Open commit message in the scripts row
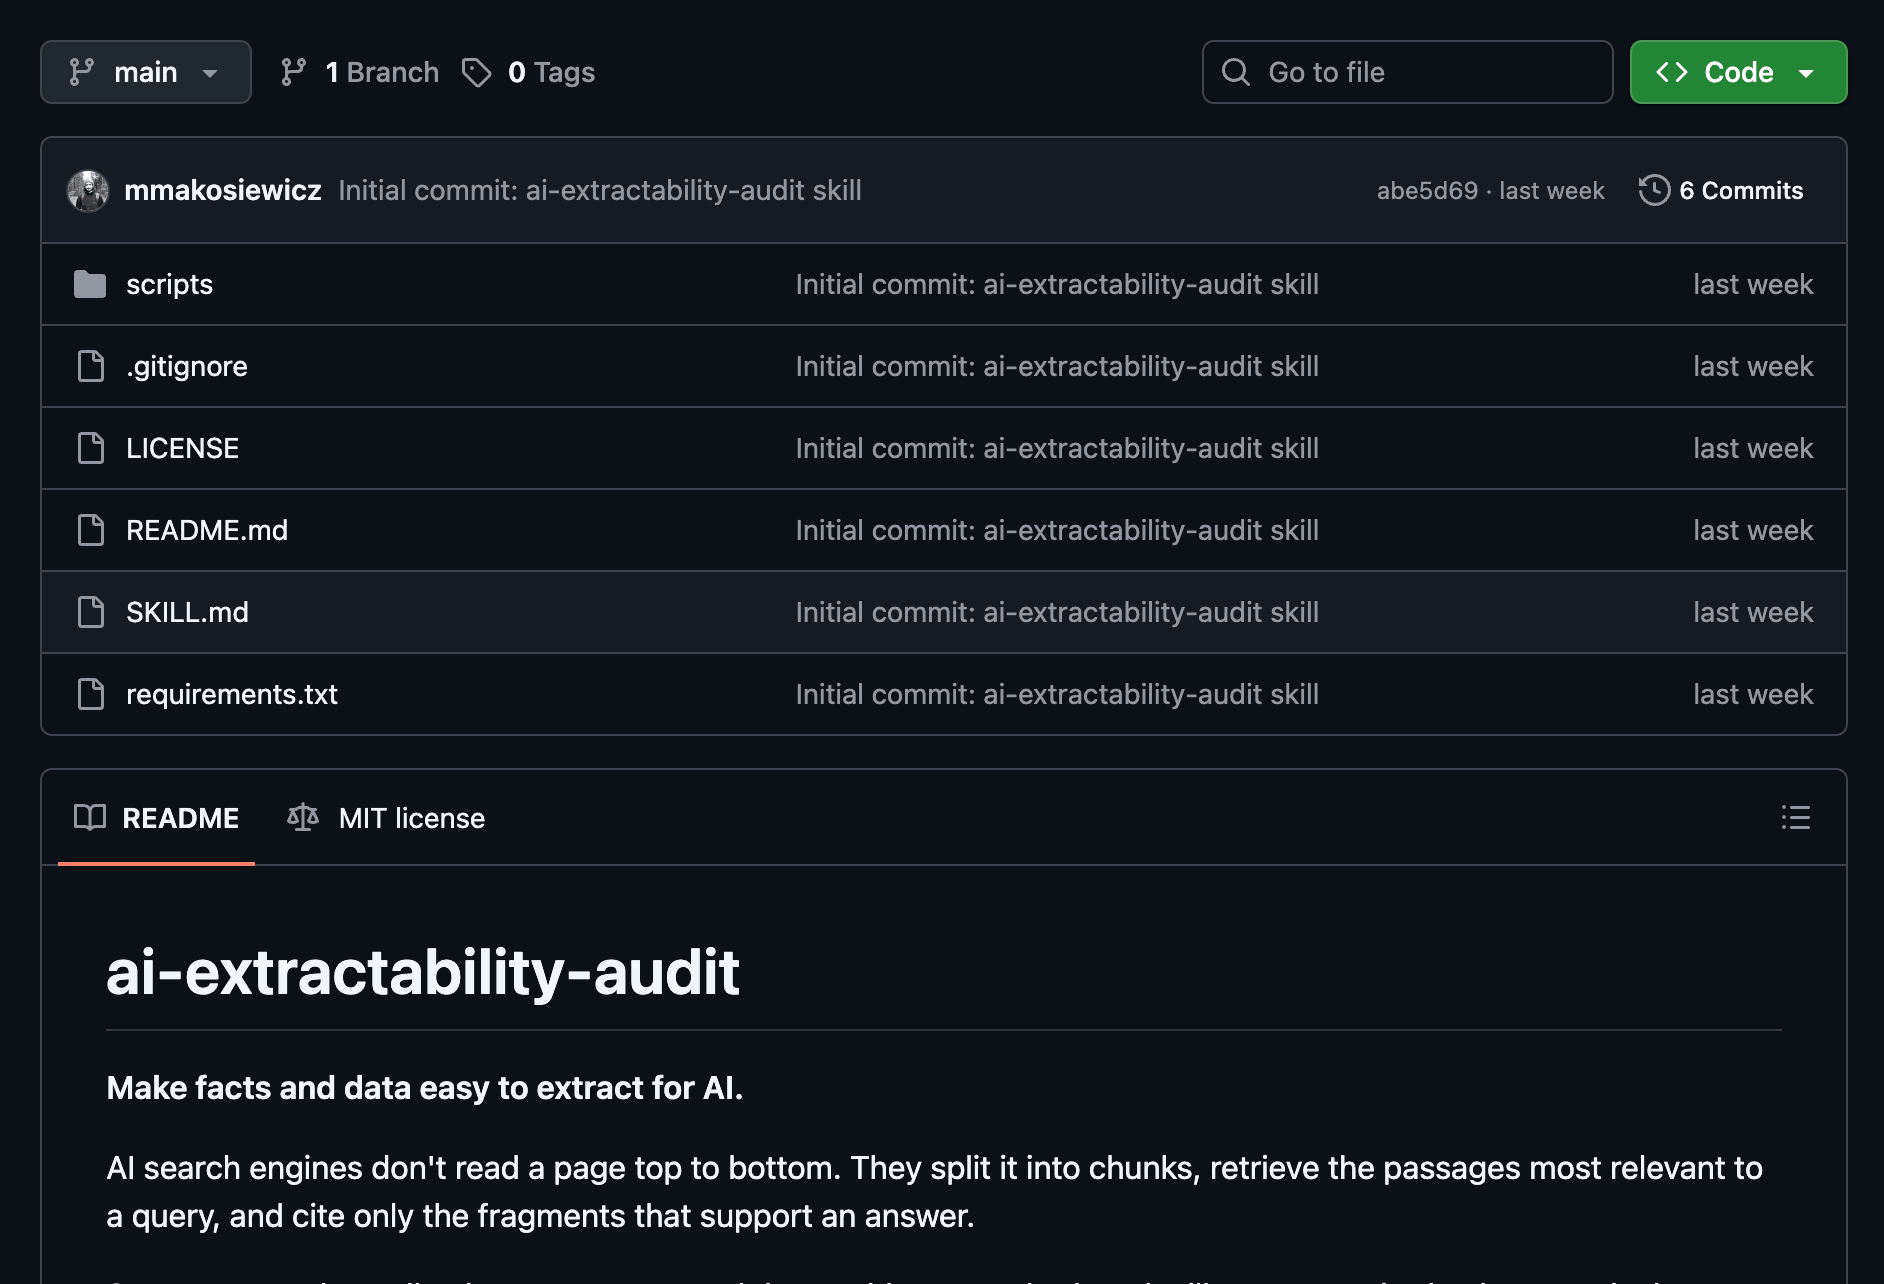The width and height of the screenshot is (1884, 1284). (1057, 284)
